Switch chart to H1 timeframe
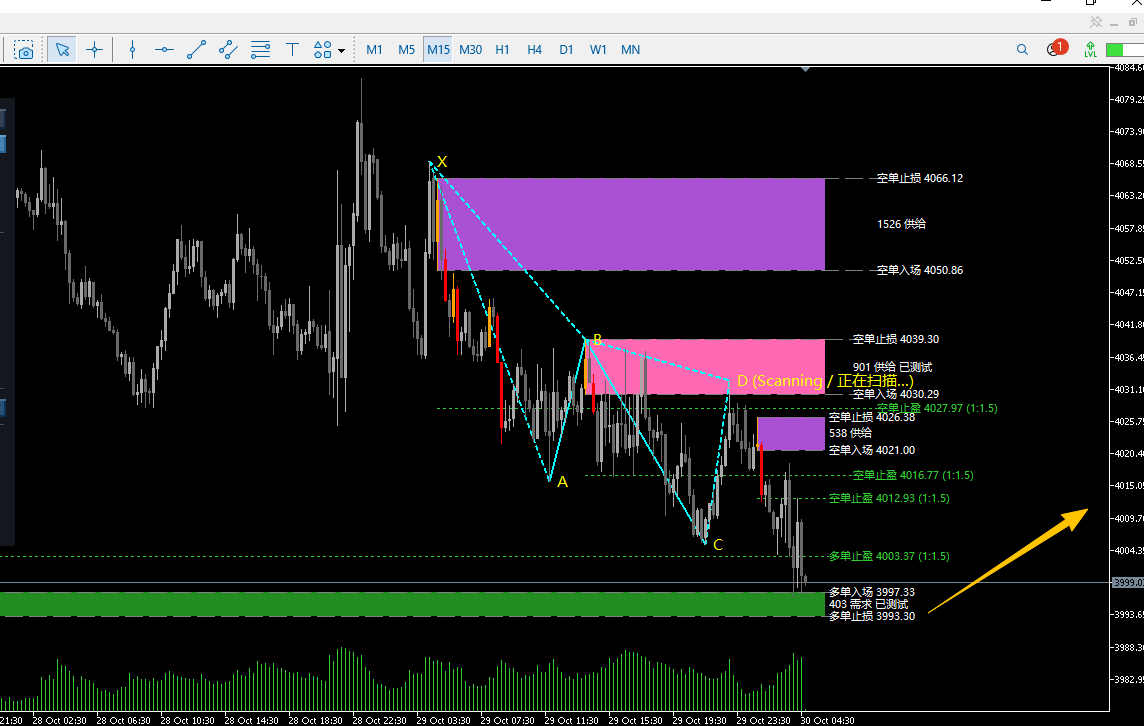The width and height of the screenshot is (1144, 726). pyautogui.click(x=503, y=50)
